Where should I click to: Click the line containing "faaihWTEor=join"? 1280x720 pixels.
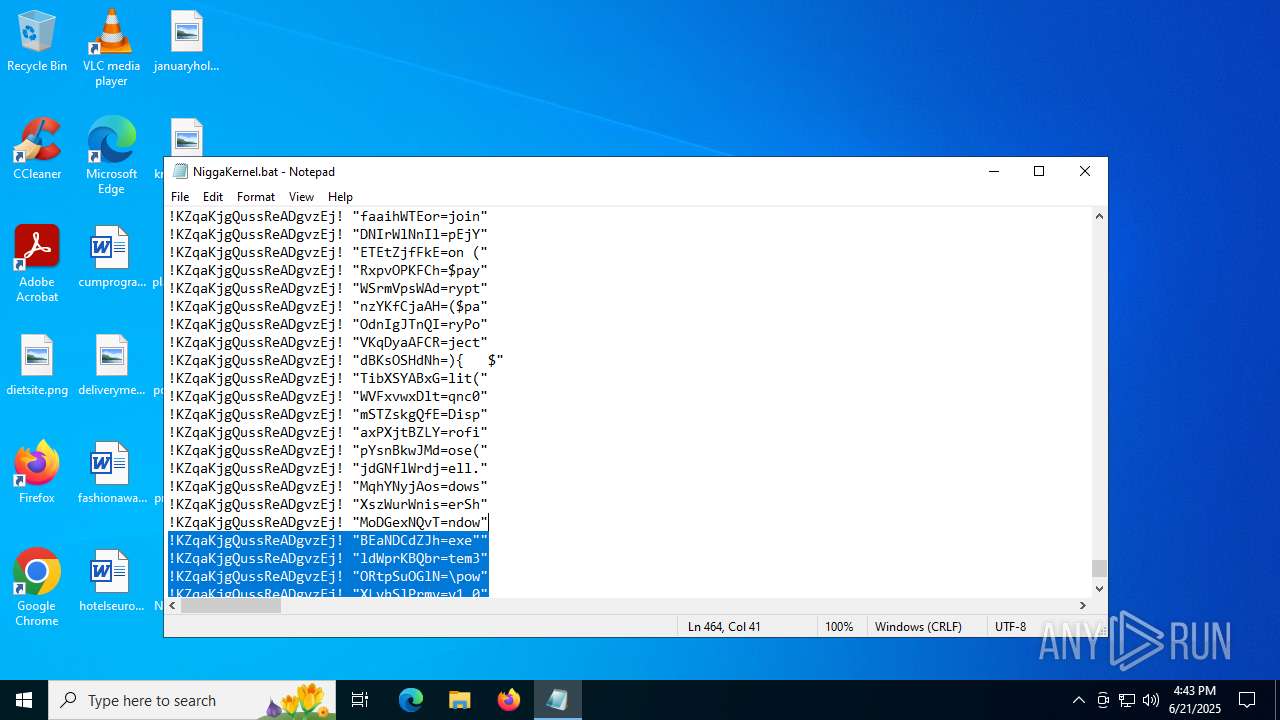coord(328,216)
